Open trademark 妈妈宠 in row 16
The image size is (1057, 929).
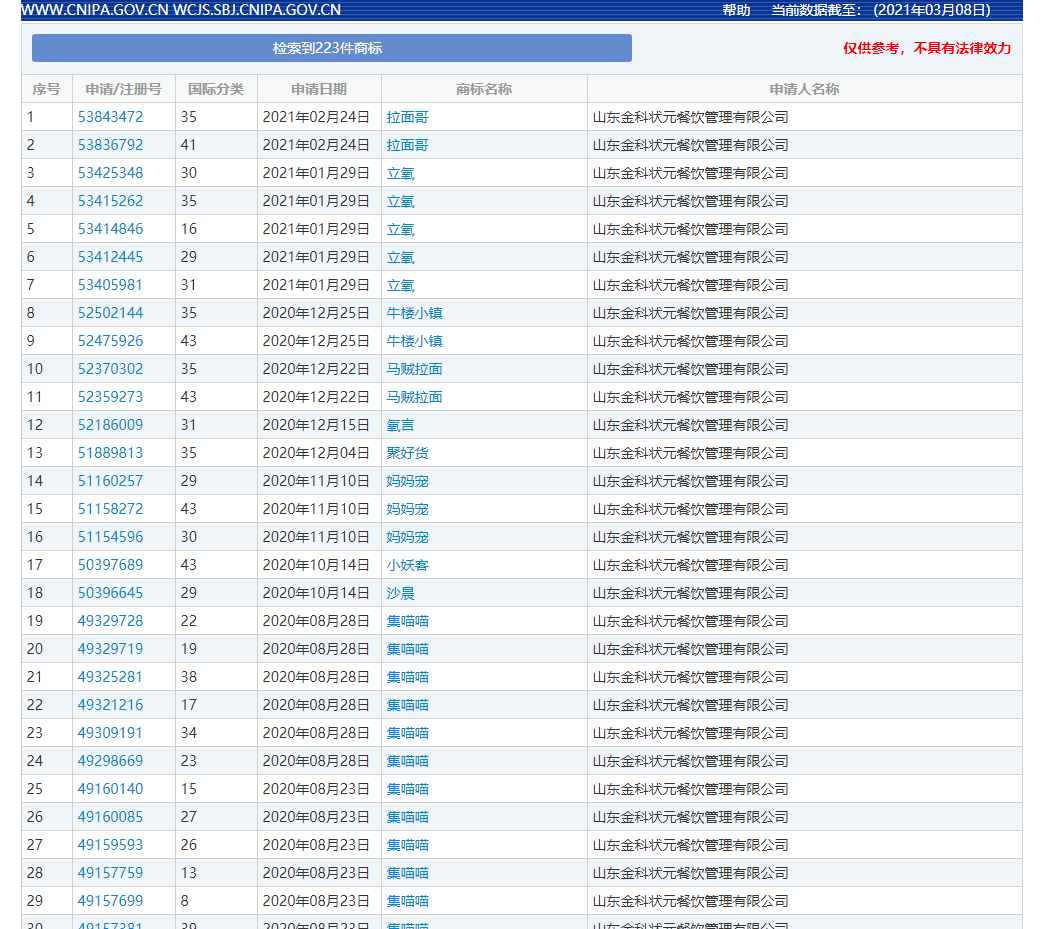click(407, 537)
